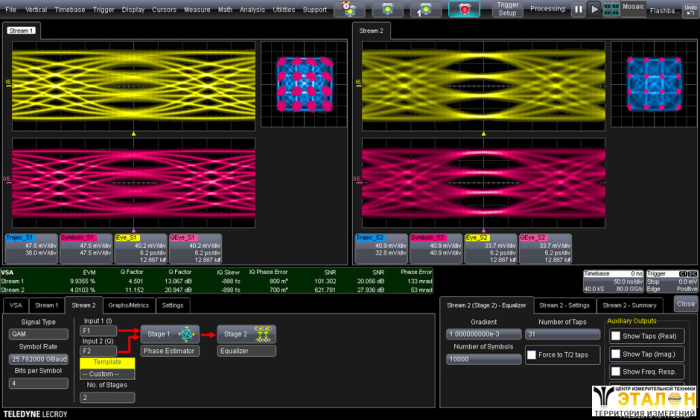Screen dimensions: 700x420
Task: Open the Input 1 (I) F1 source selector
Action: [100, 330]
